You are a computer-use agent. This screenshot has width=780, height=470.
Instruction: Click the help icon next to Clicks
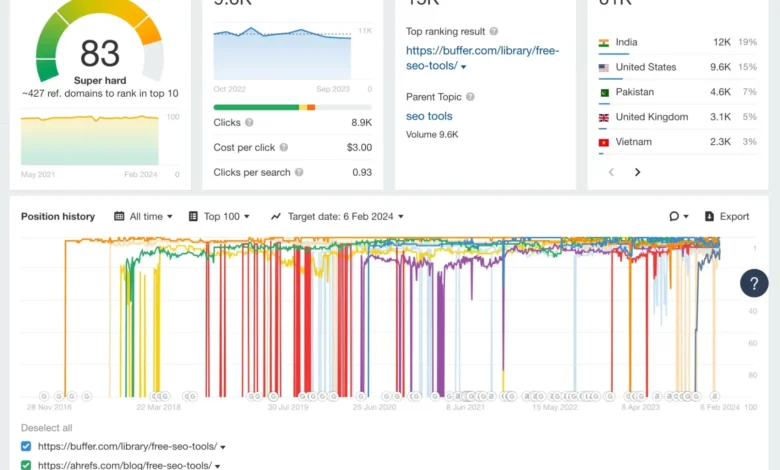tap(249, 123)
